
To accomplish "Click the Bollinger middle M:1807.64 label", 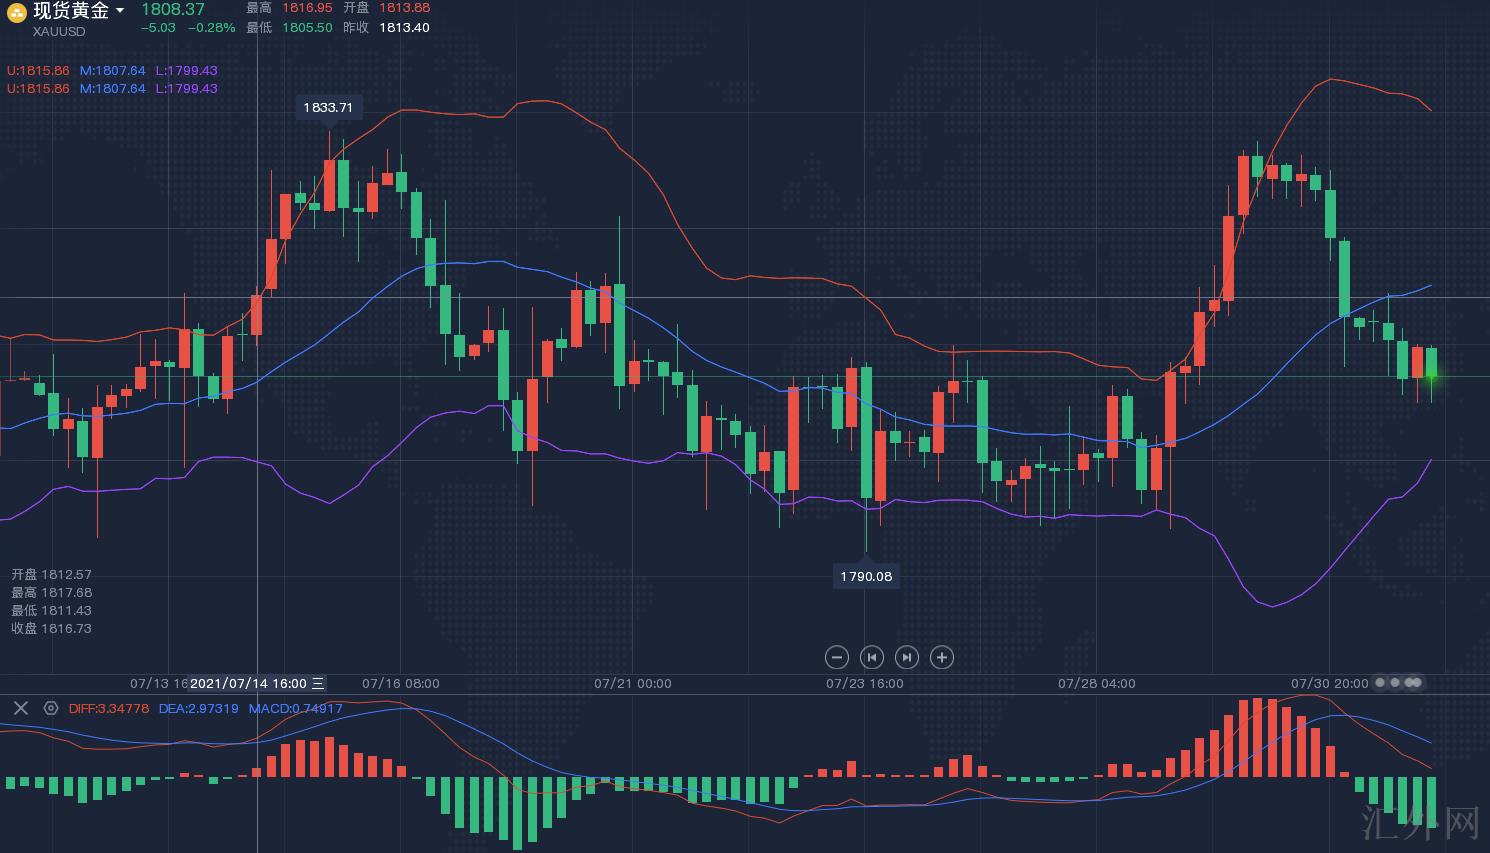I will [112, 71].
